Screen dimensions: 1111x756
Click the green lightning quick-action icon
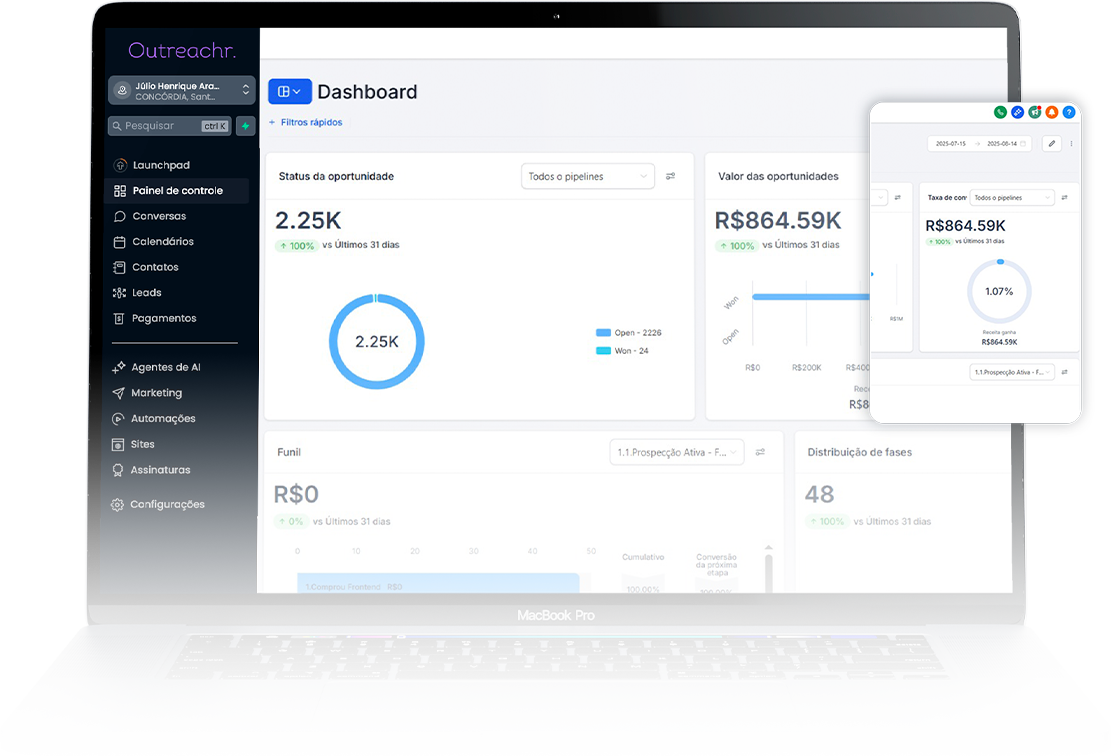[x=245, y=126]
